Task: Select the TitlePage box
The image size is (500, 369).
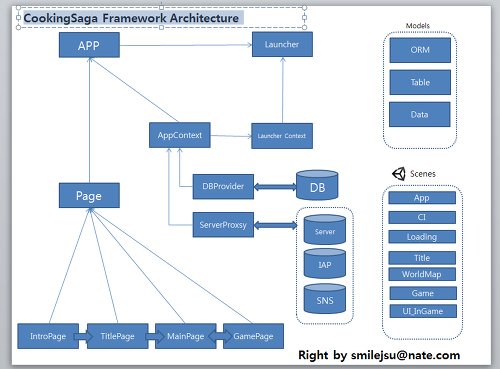Action: pos(117,336)
